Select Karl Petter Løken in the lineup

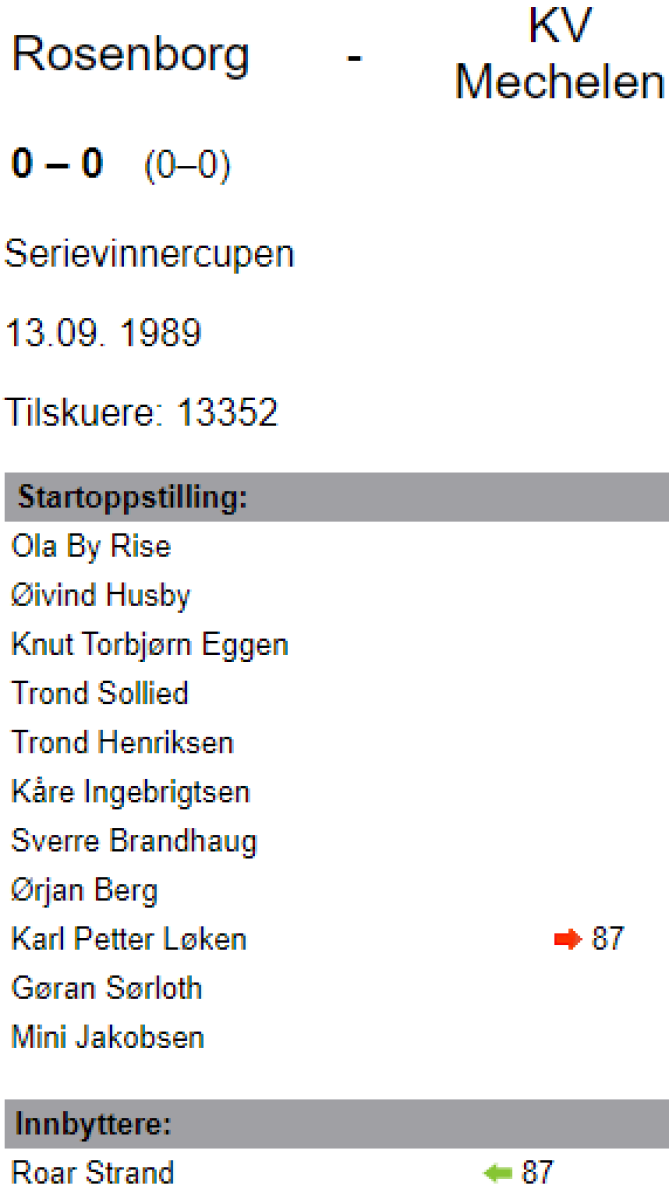[129, 940]
